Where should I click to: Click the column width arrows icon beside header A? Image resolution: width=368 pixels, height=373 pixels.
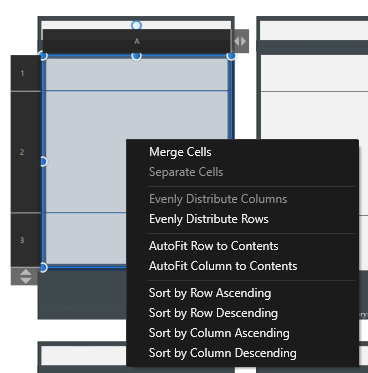click(240, 41)
